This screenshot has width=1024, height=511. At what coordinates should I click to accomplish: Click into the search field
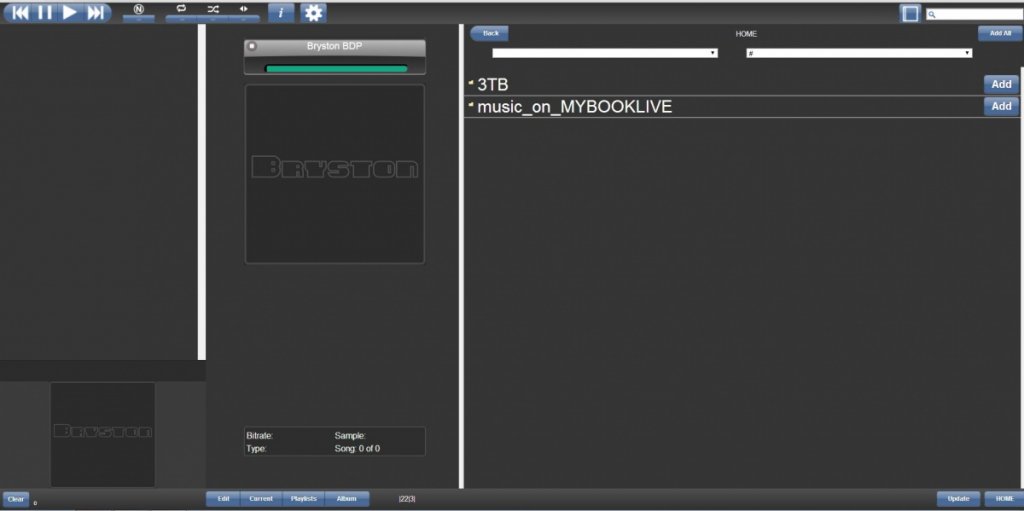tap(975, 14)
